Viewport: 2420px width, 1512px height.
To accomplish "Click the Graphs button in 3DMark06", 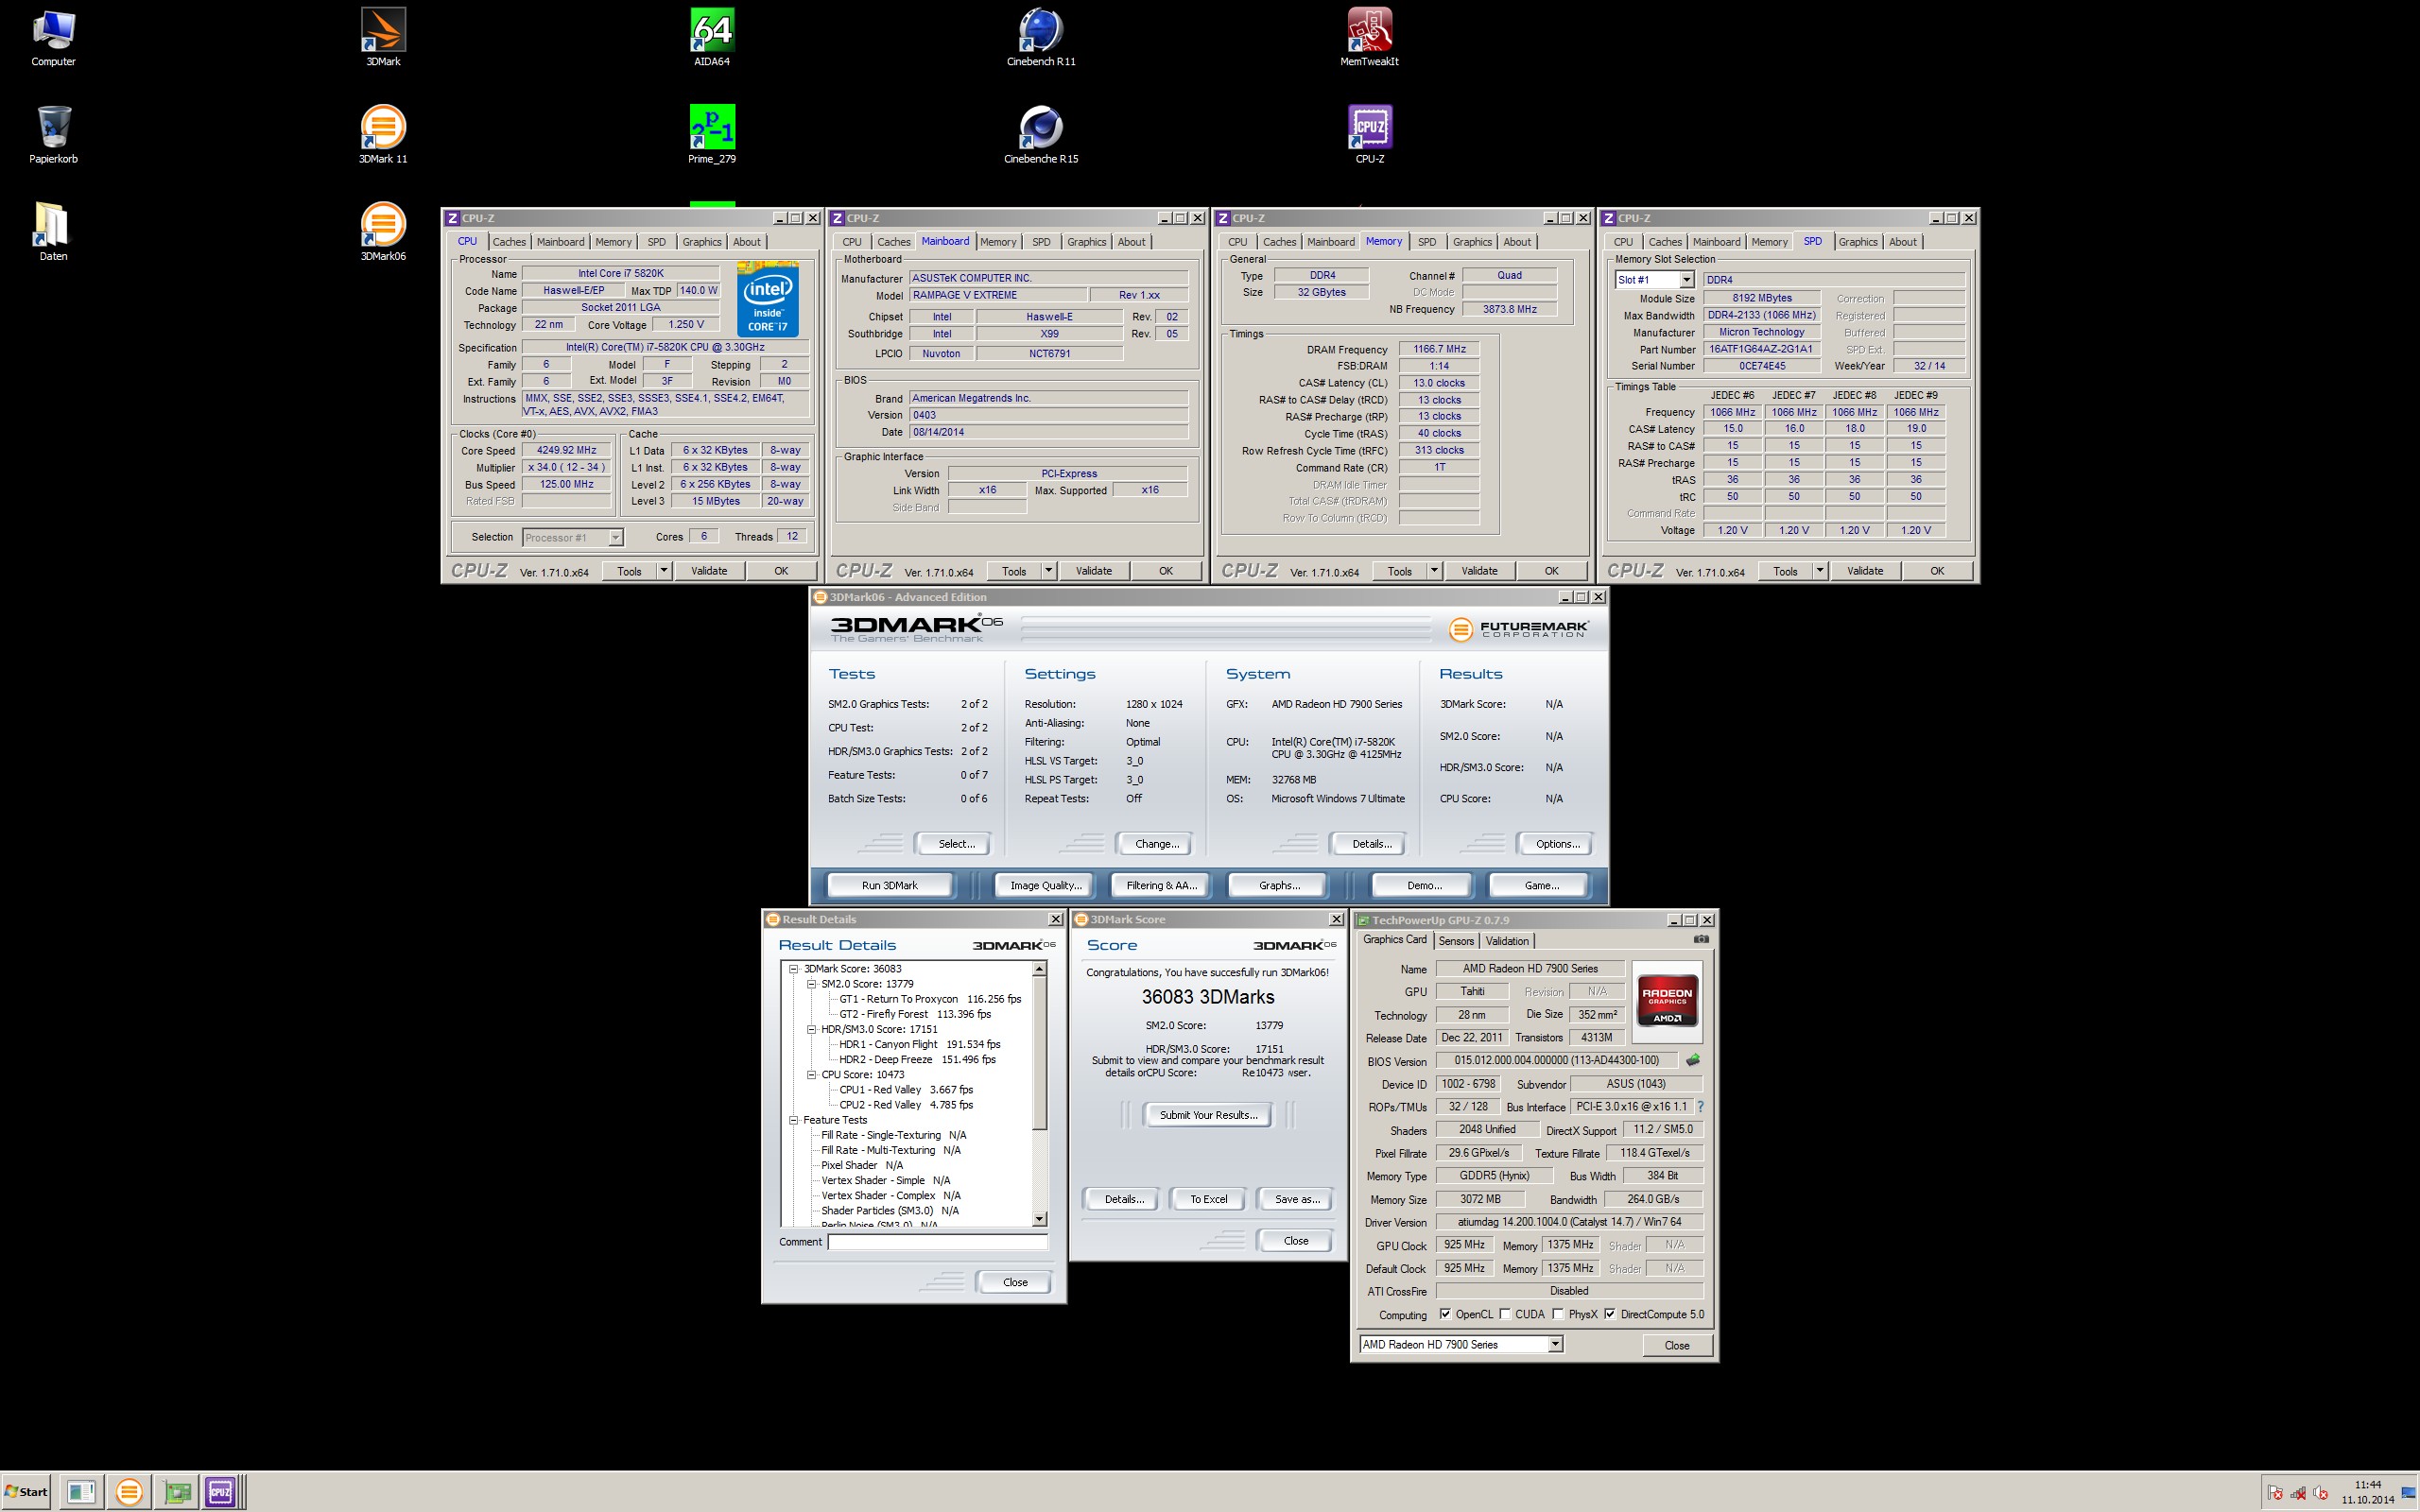I will pos(1279,885).
